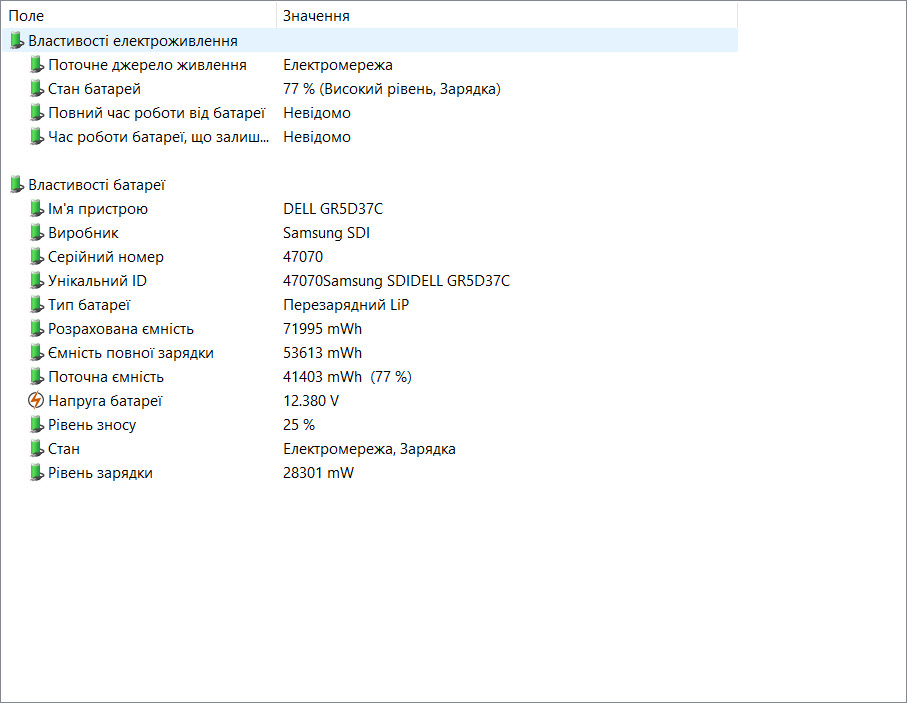Select the 'Серійний номер' label
Screen dimensions: 907x703
click(106, 257)
